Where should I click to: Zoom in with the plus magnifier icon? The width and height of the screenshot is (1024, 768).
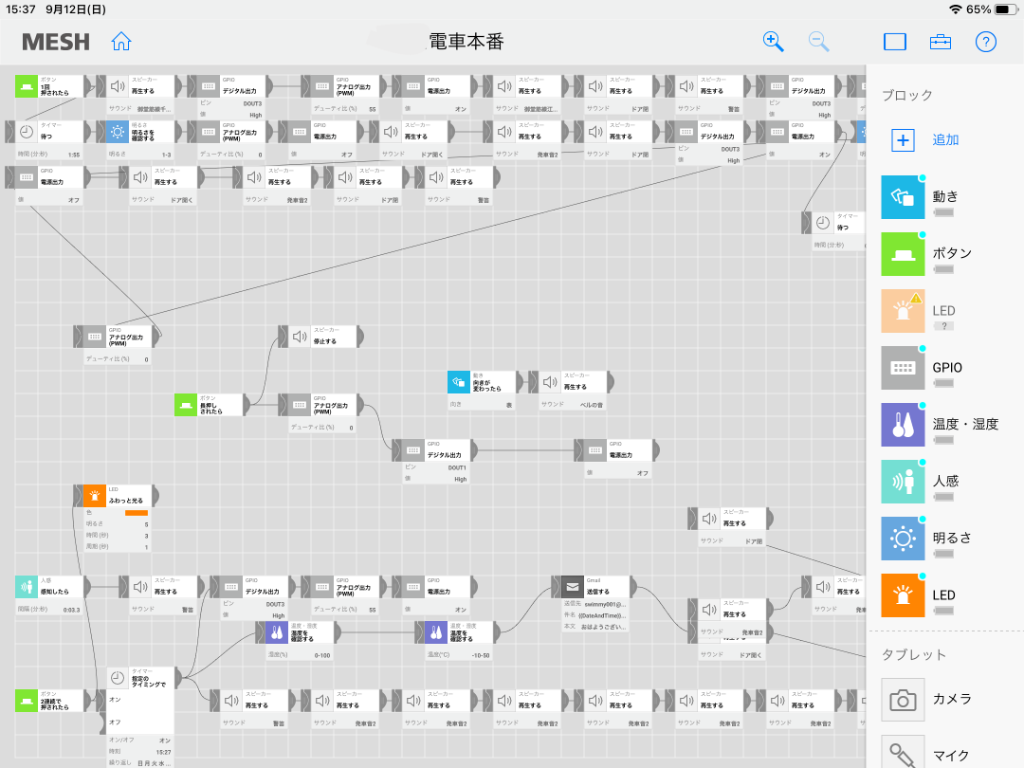(773, 42)
